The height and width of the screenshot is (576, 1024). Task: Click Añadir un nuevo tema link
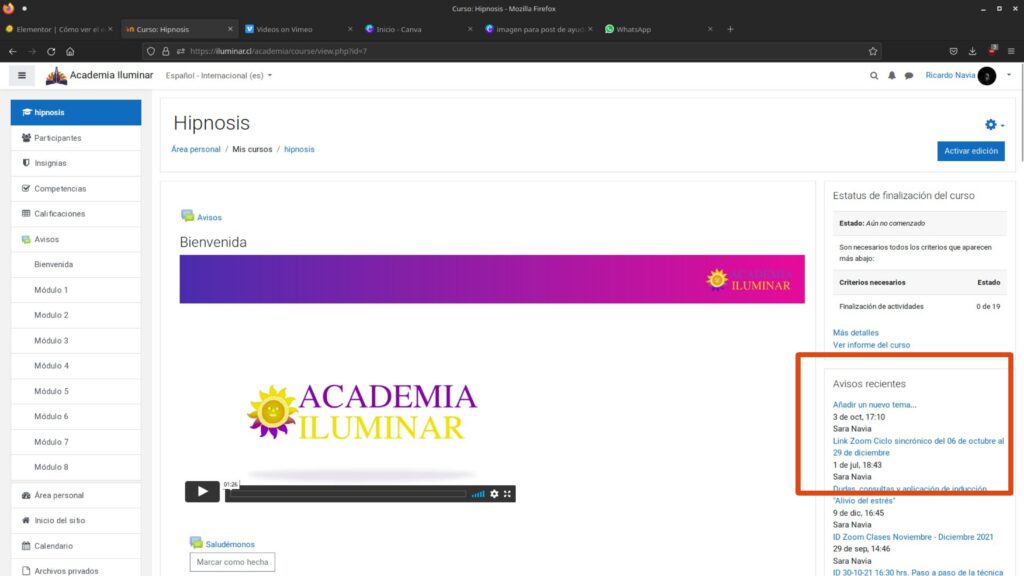[x=874, y=404]
